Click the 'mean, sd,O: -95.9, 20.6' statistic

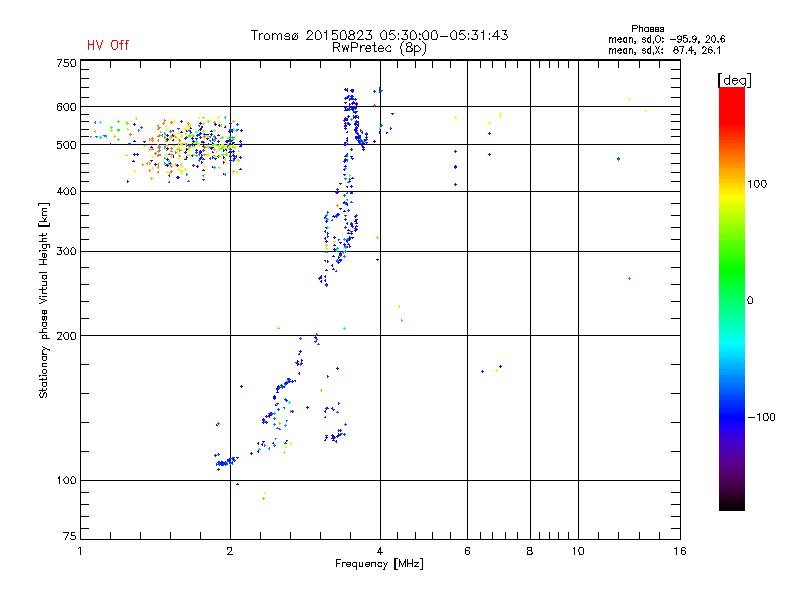pyautogui.click(x=667, y=39)
